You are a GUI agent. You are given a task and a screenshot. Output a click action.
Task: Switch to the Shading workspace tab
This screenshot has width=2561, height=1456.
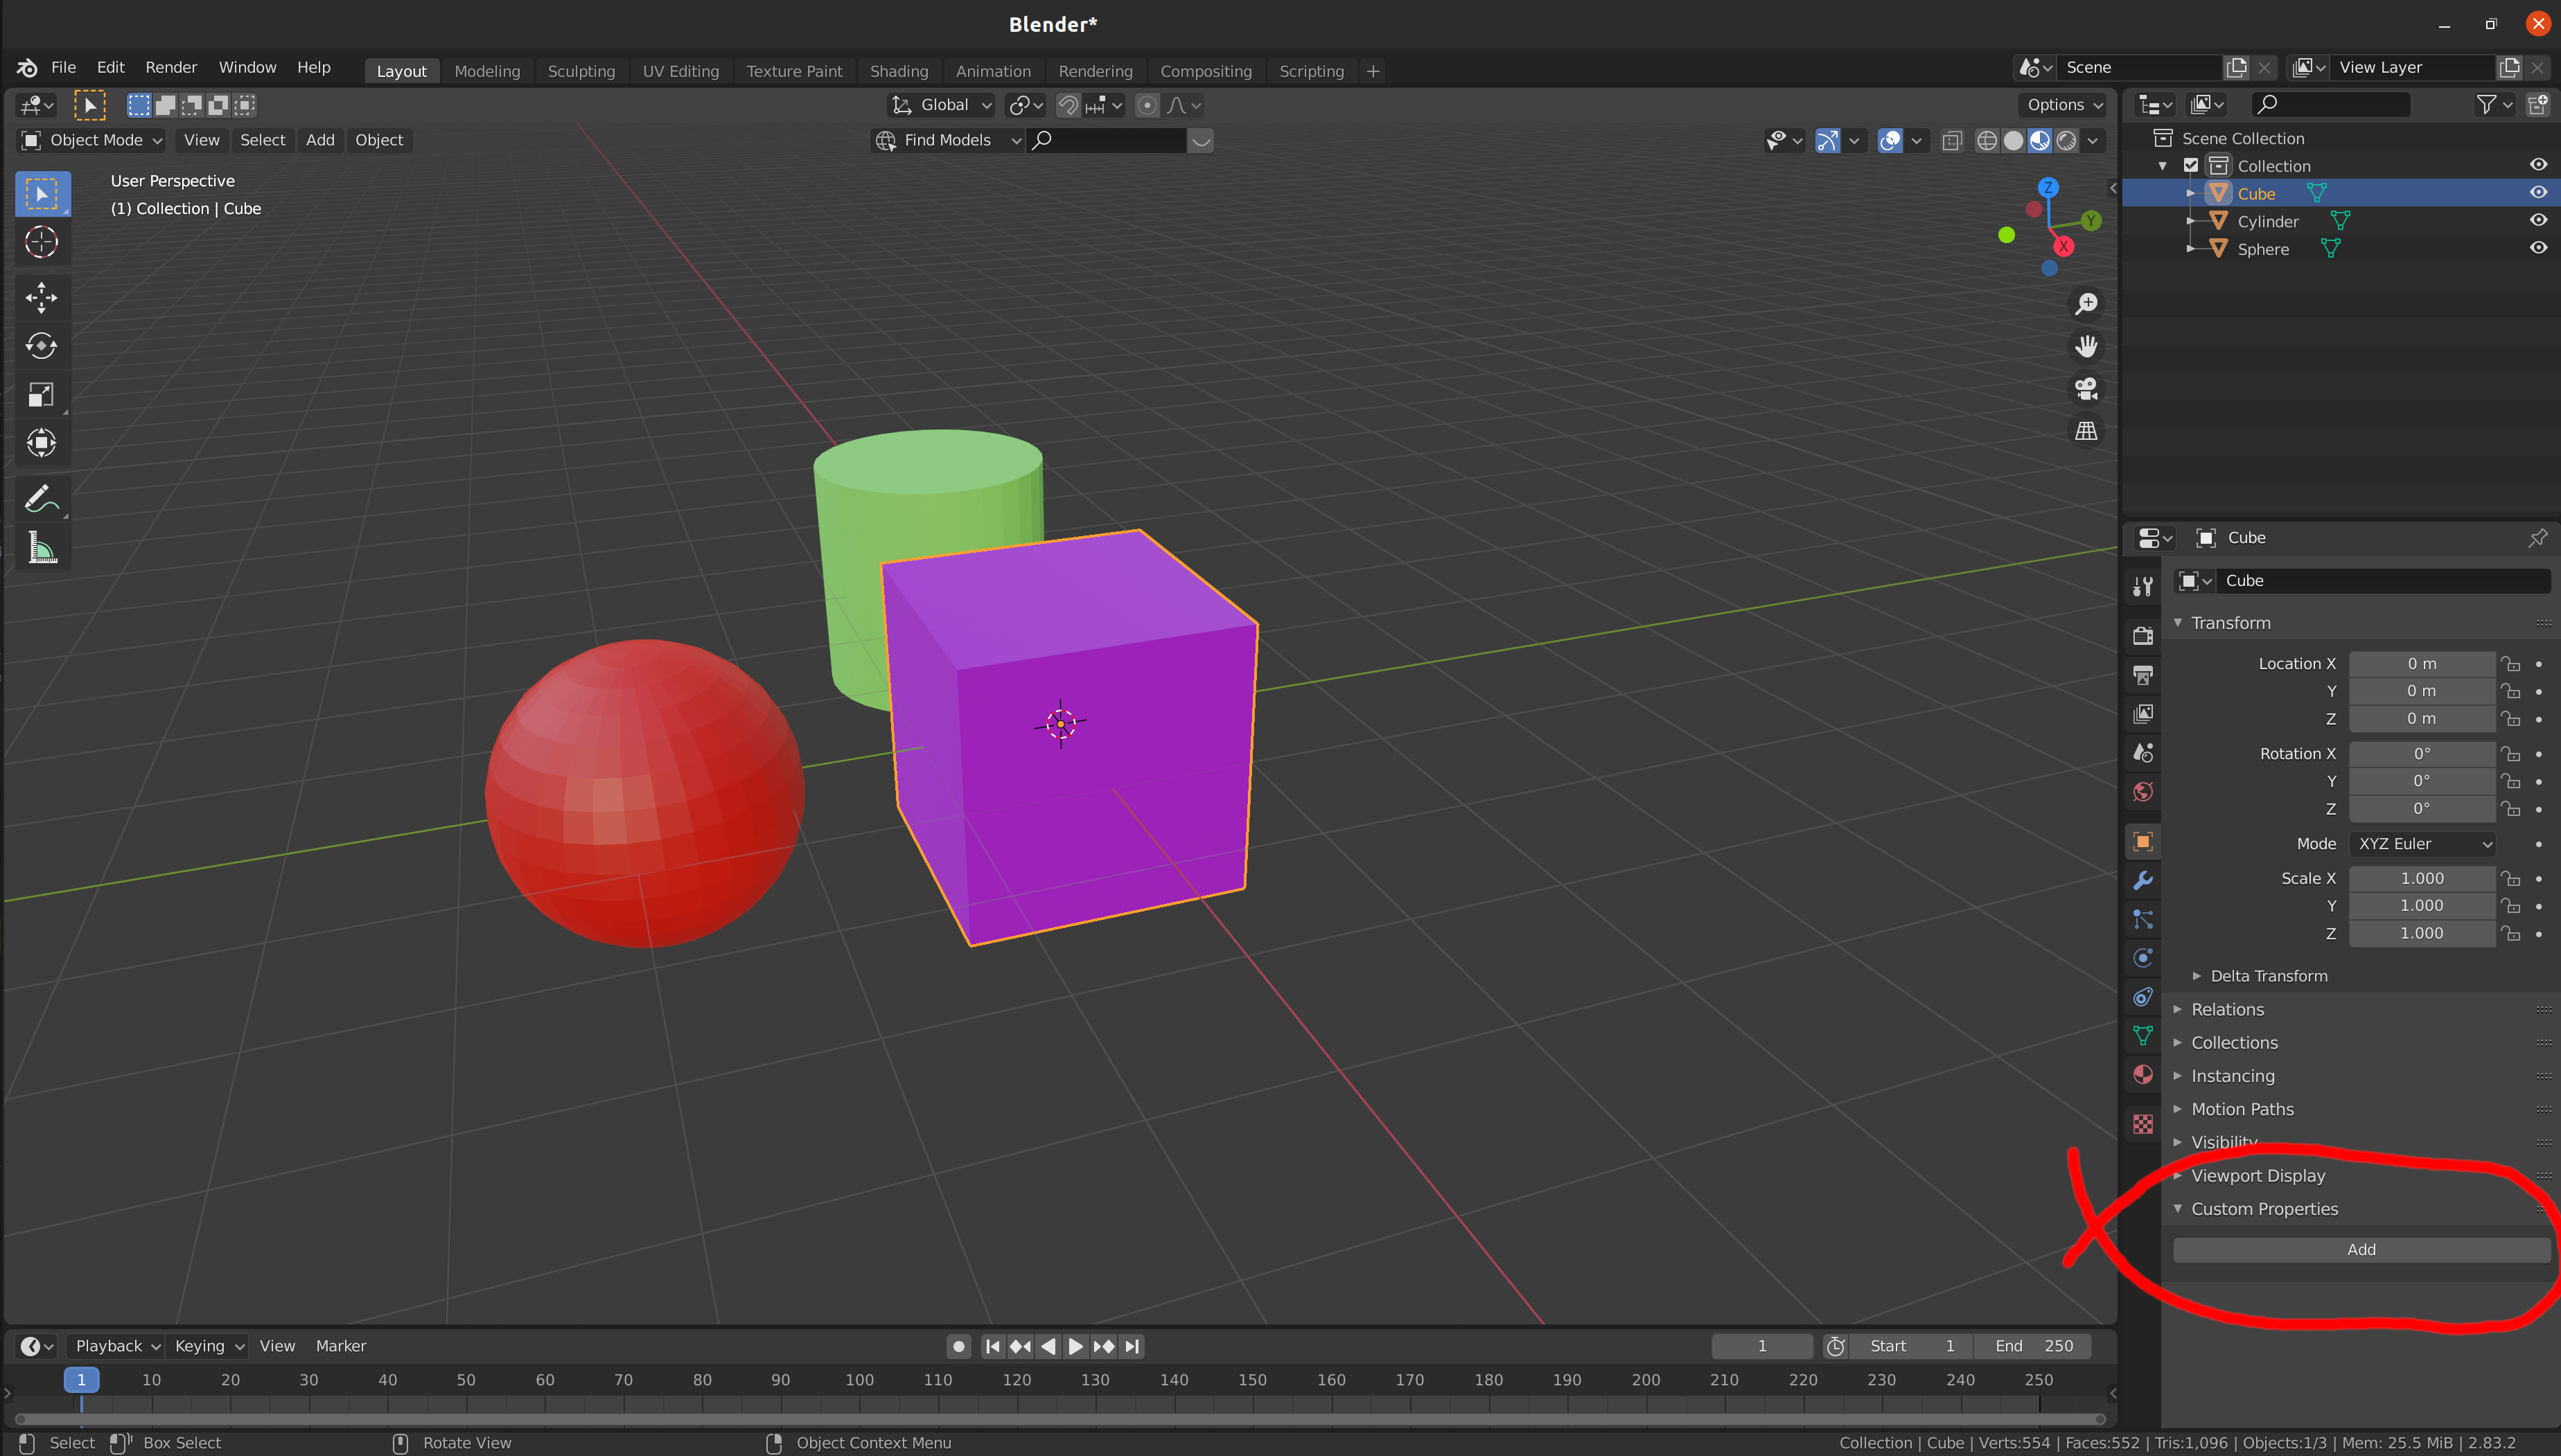click(x=898, y=71)
